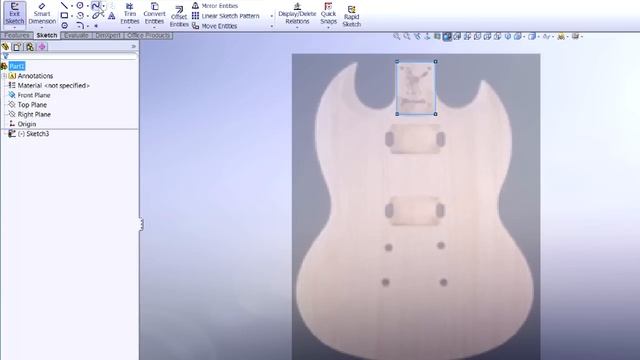Click the bottom-right handle of sketch picture

436,114
